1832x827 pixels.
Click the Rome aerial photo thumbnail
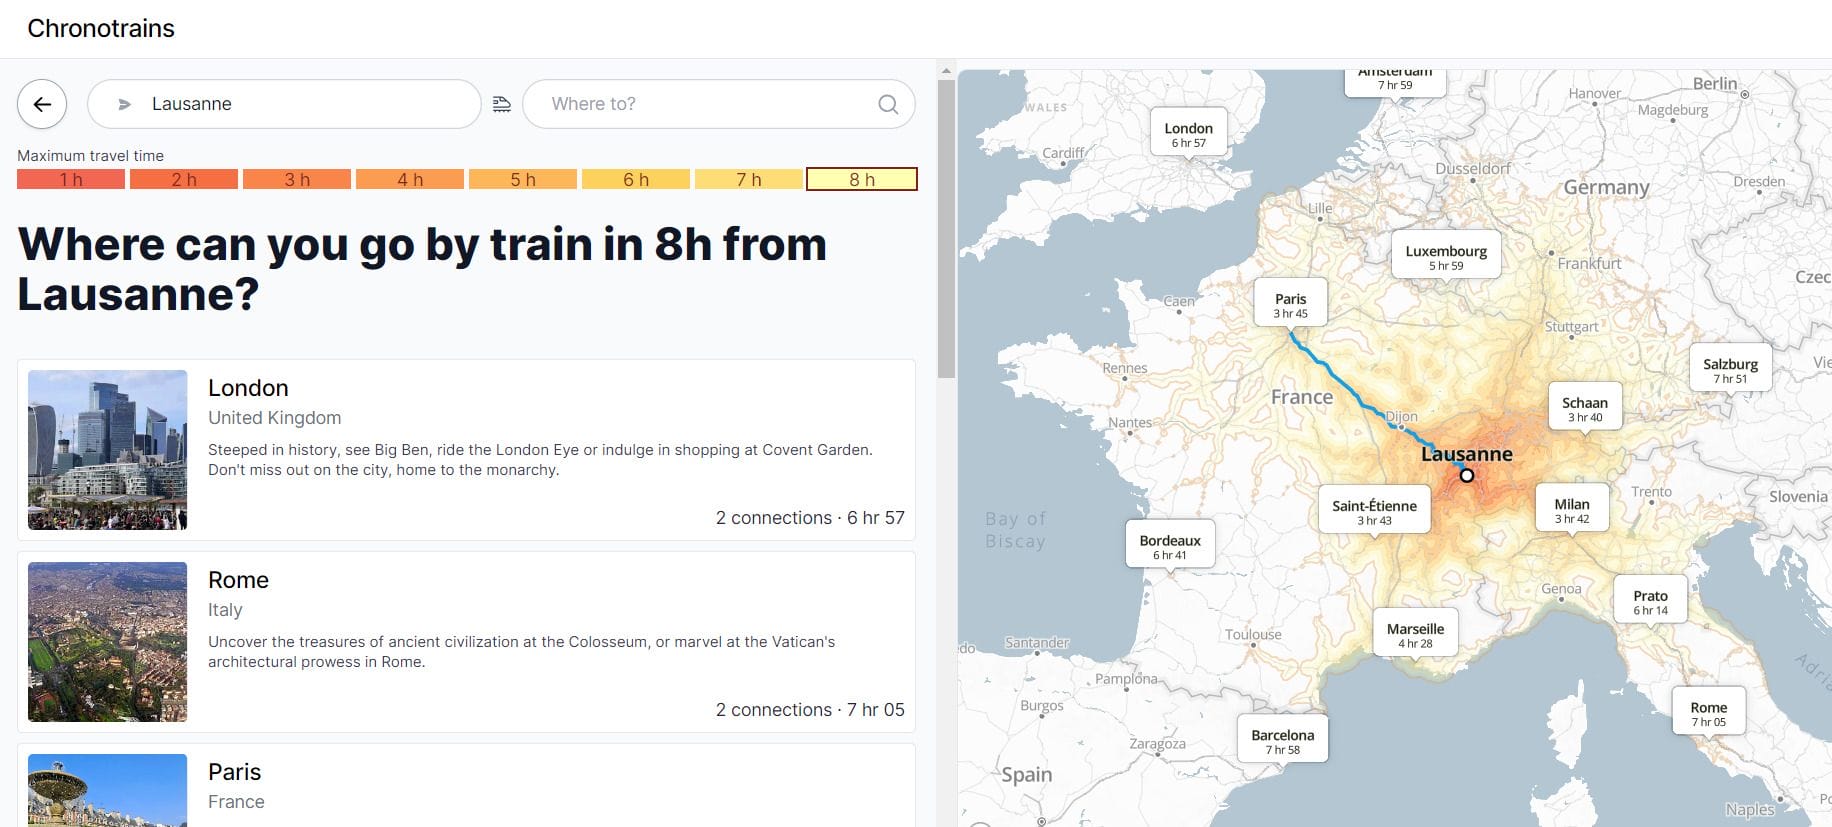(108, 642)
